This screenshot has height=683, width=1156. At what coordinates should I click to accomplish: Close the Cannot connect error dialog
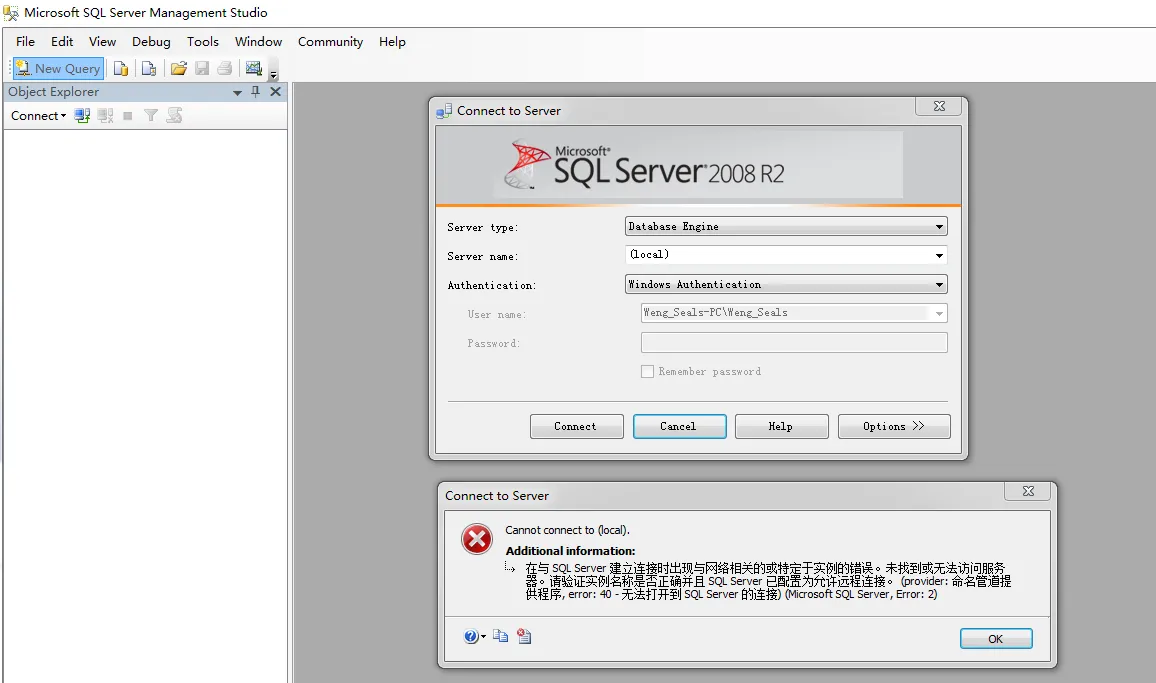(x=1028, y=491)
